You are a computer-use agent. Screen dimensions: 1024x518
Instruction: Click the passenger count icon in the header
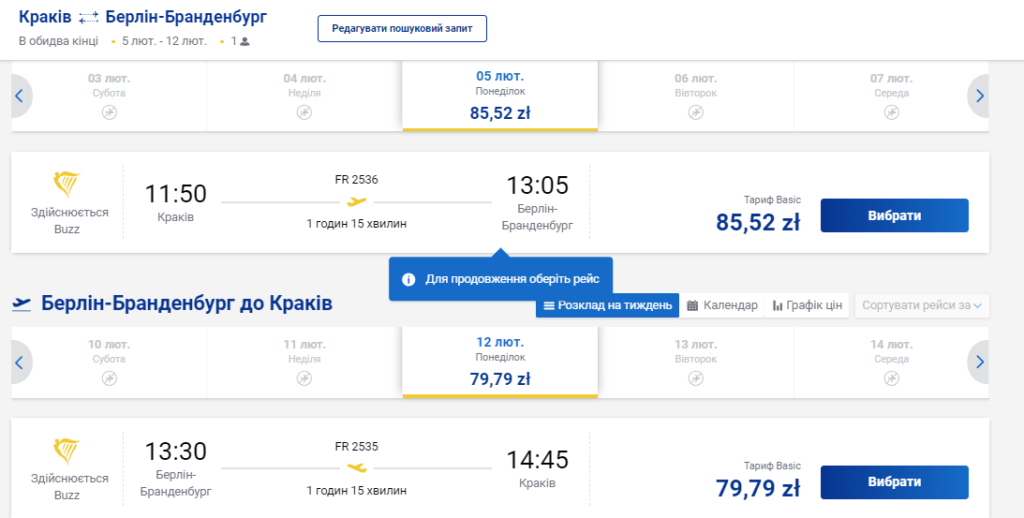[245, 41]
